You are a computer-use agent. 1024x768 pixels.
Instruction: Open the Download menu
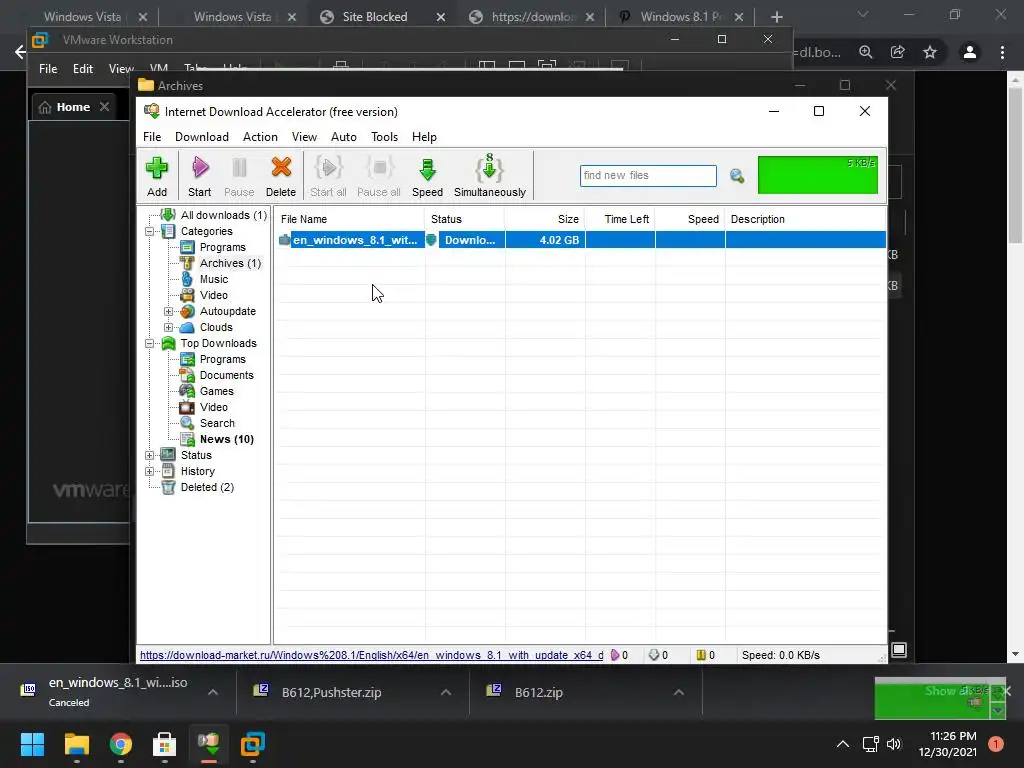point(202,136)
